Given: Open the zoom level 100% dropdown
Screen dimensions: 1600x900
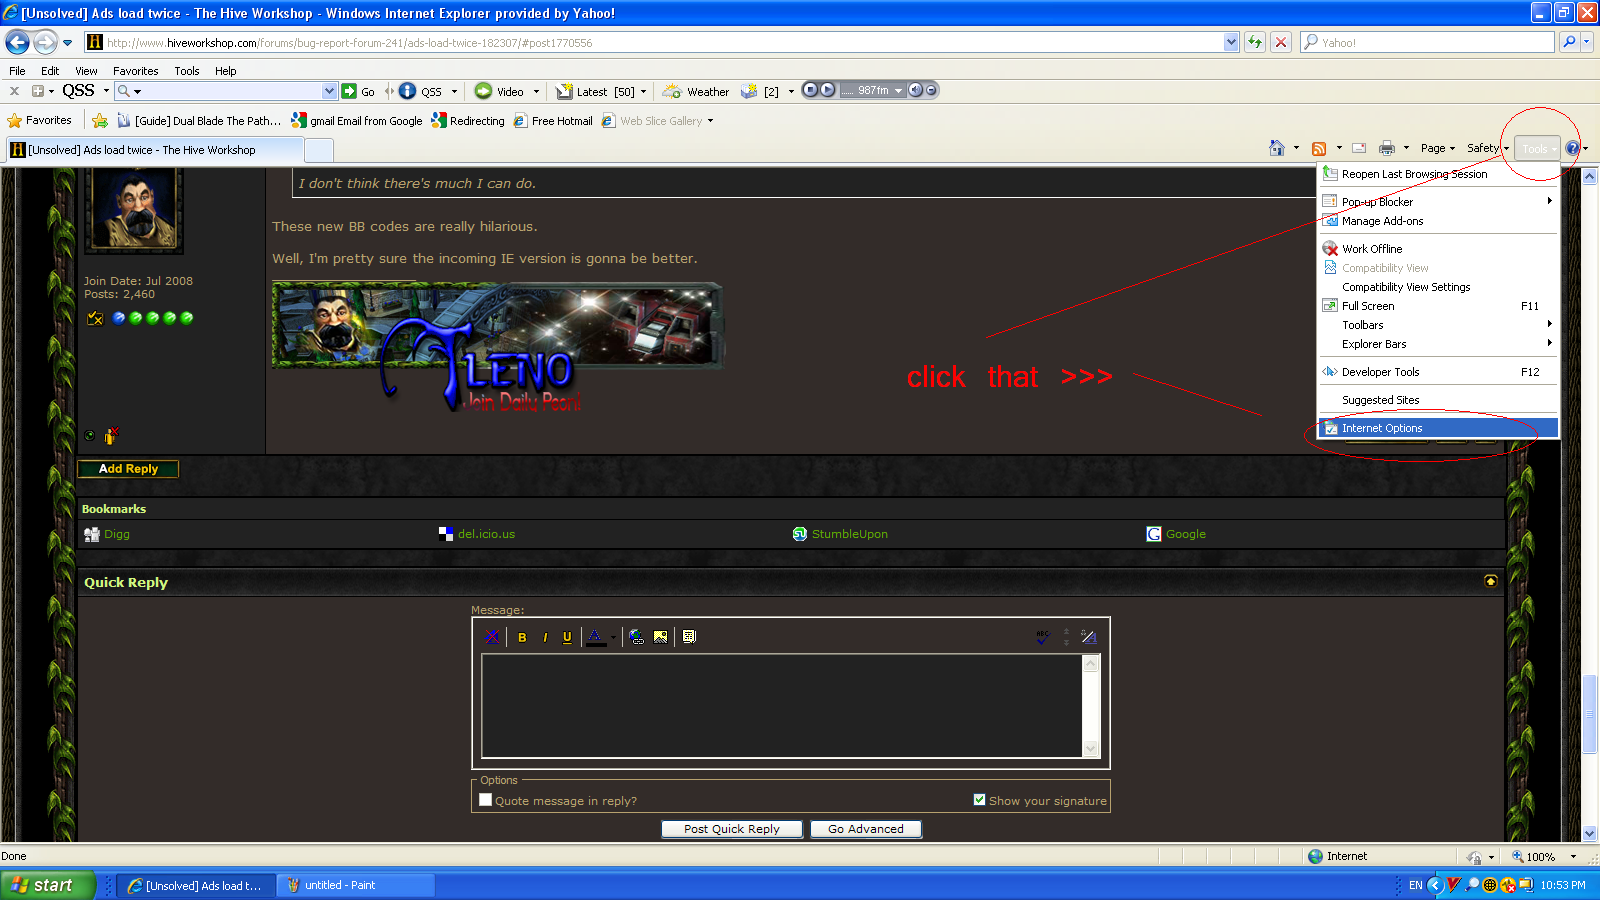Looking at the screenshot, I should coord(1573,856).
